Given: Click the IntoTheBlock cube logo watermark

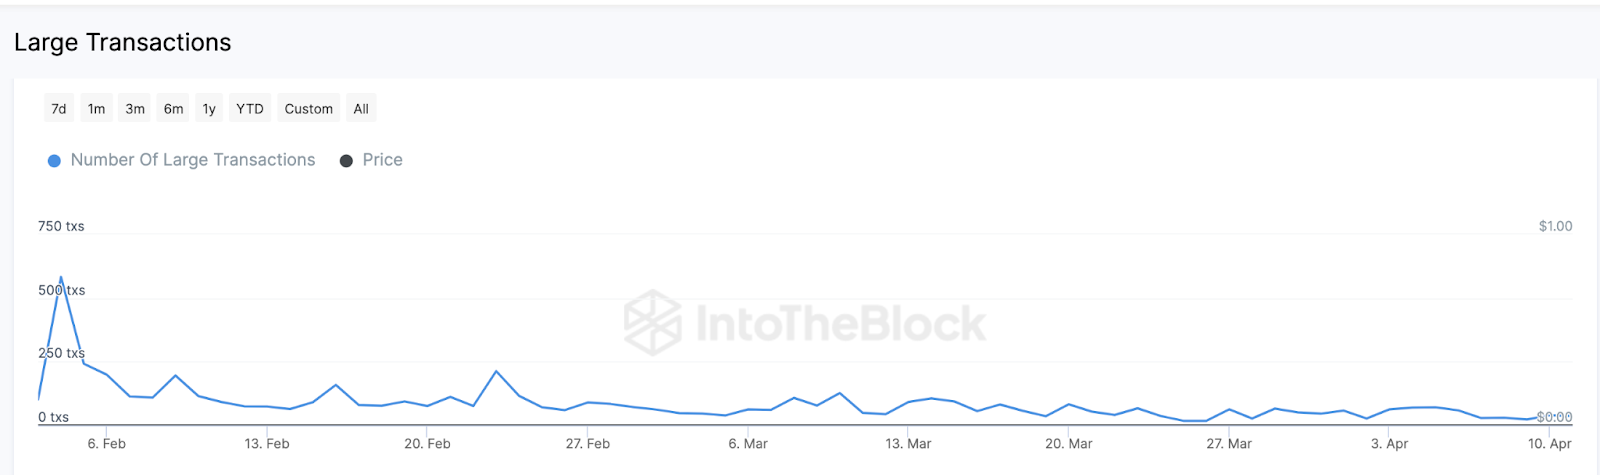Looking at the screenshot, I should pyautogui.click(x=653, y=322).
